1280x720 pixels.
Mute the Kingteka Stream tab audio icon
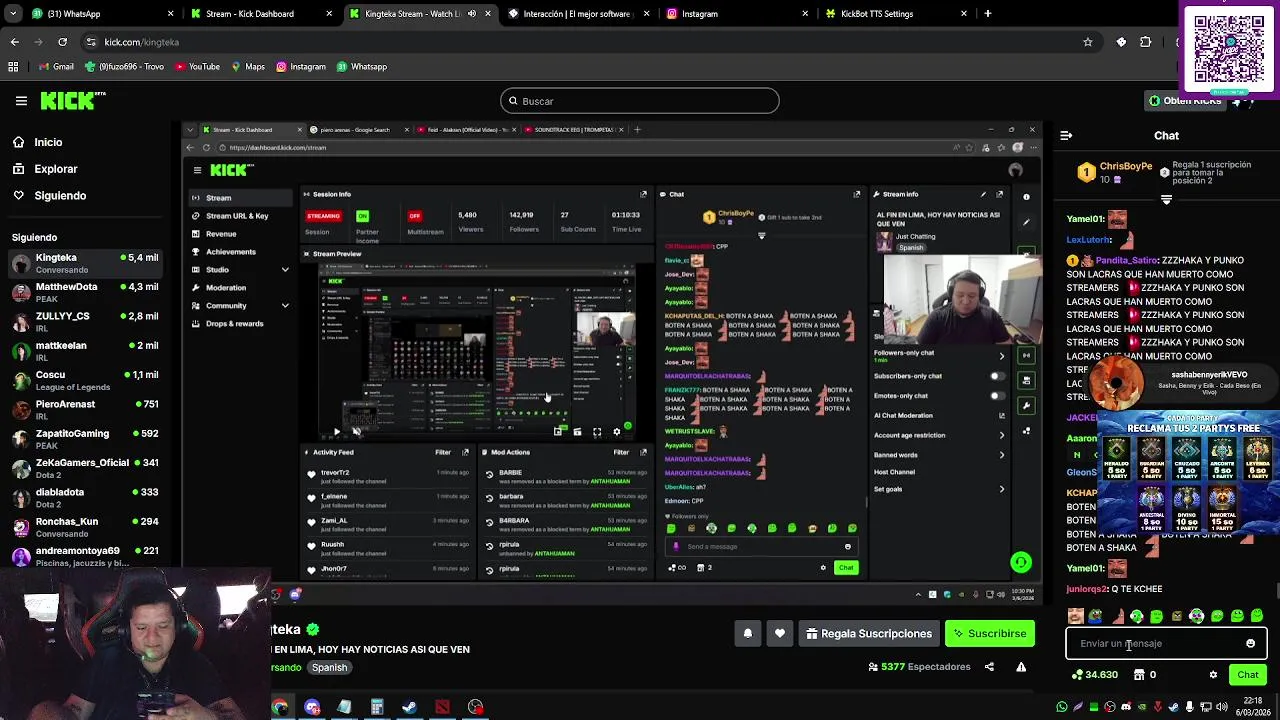coord(472,14)
